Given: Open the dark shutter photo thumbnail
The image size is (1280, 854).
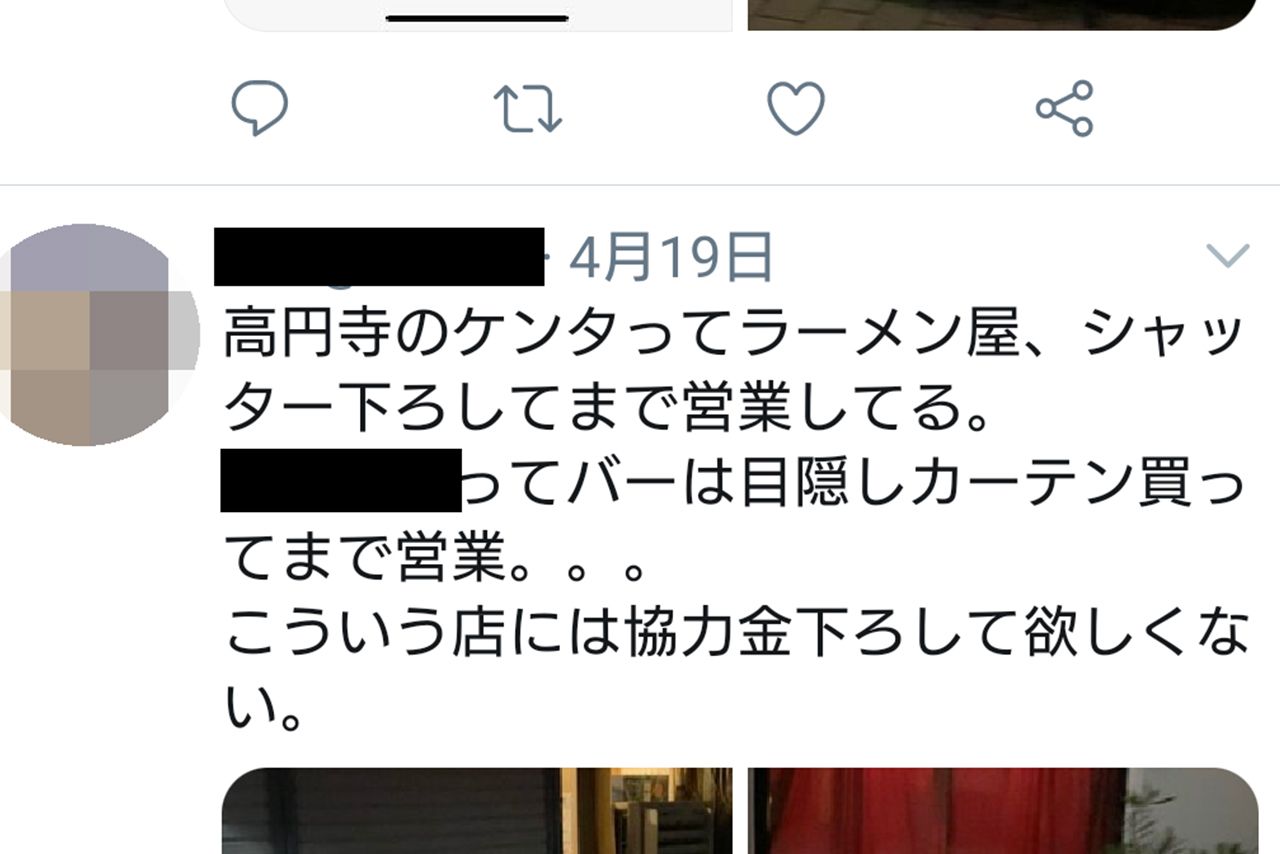Looking at the screenshot, I should (x=477, y=811).
